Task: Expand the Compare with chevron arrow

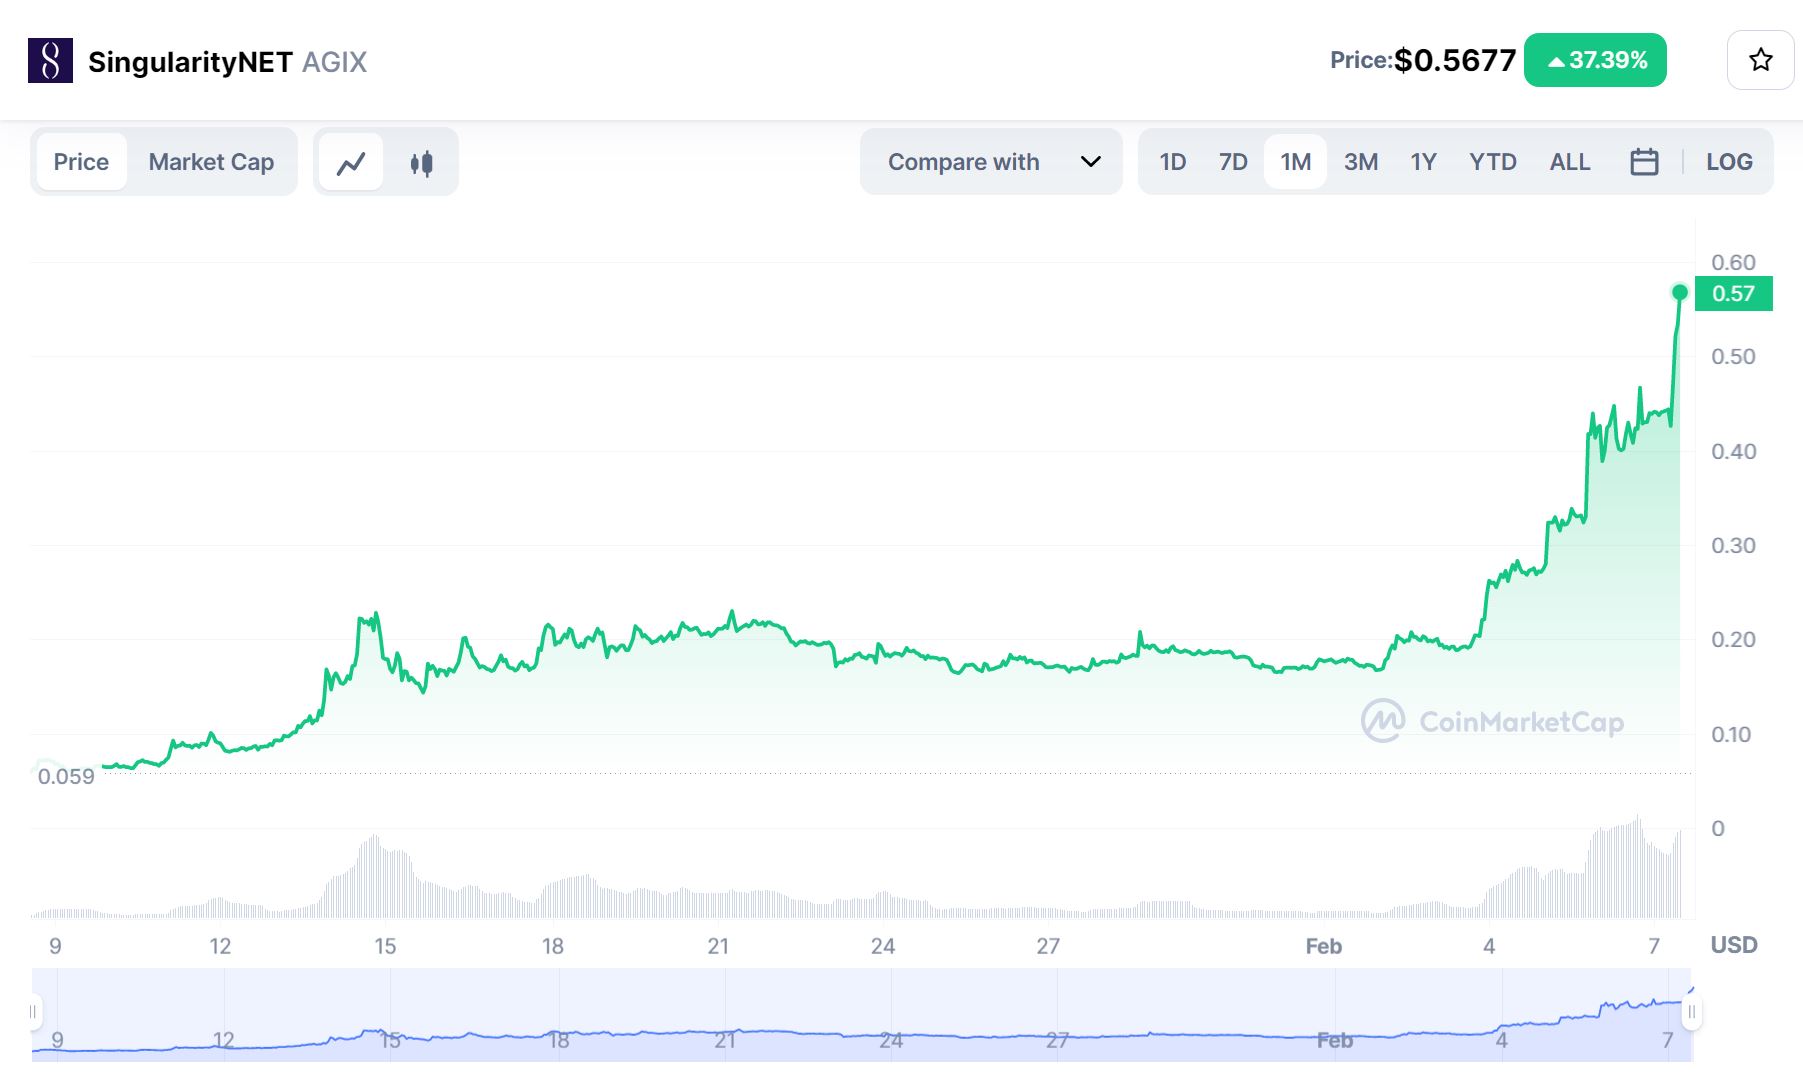Action: (x=1091, y=162)
